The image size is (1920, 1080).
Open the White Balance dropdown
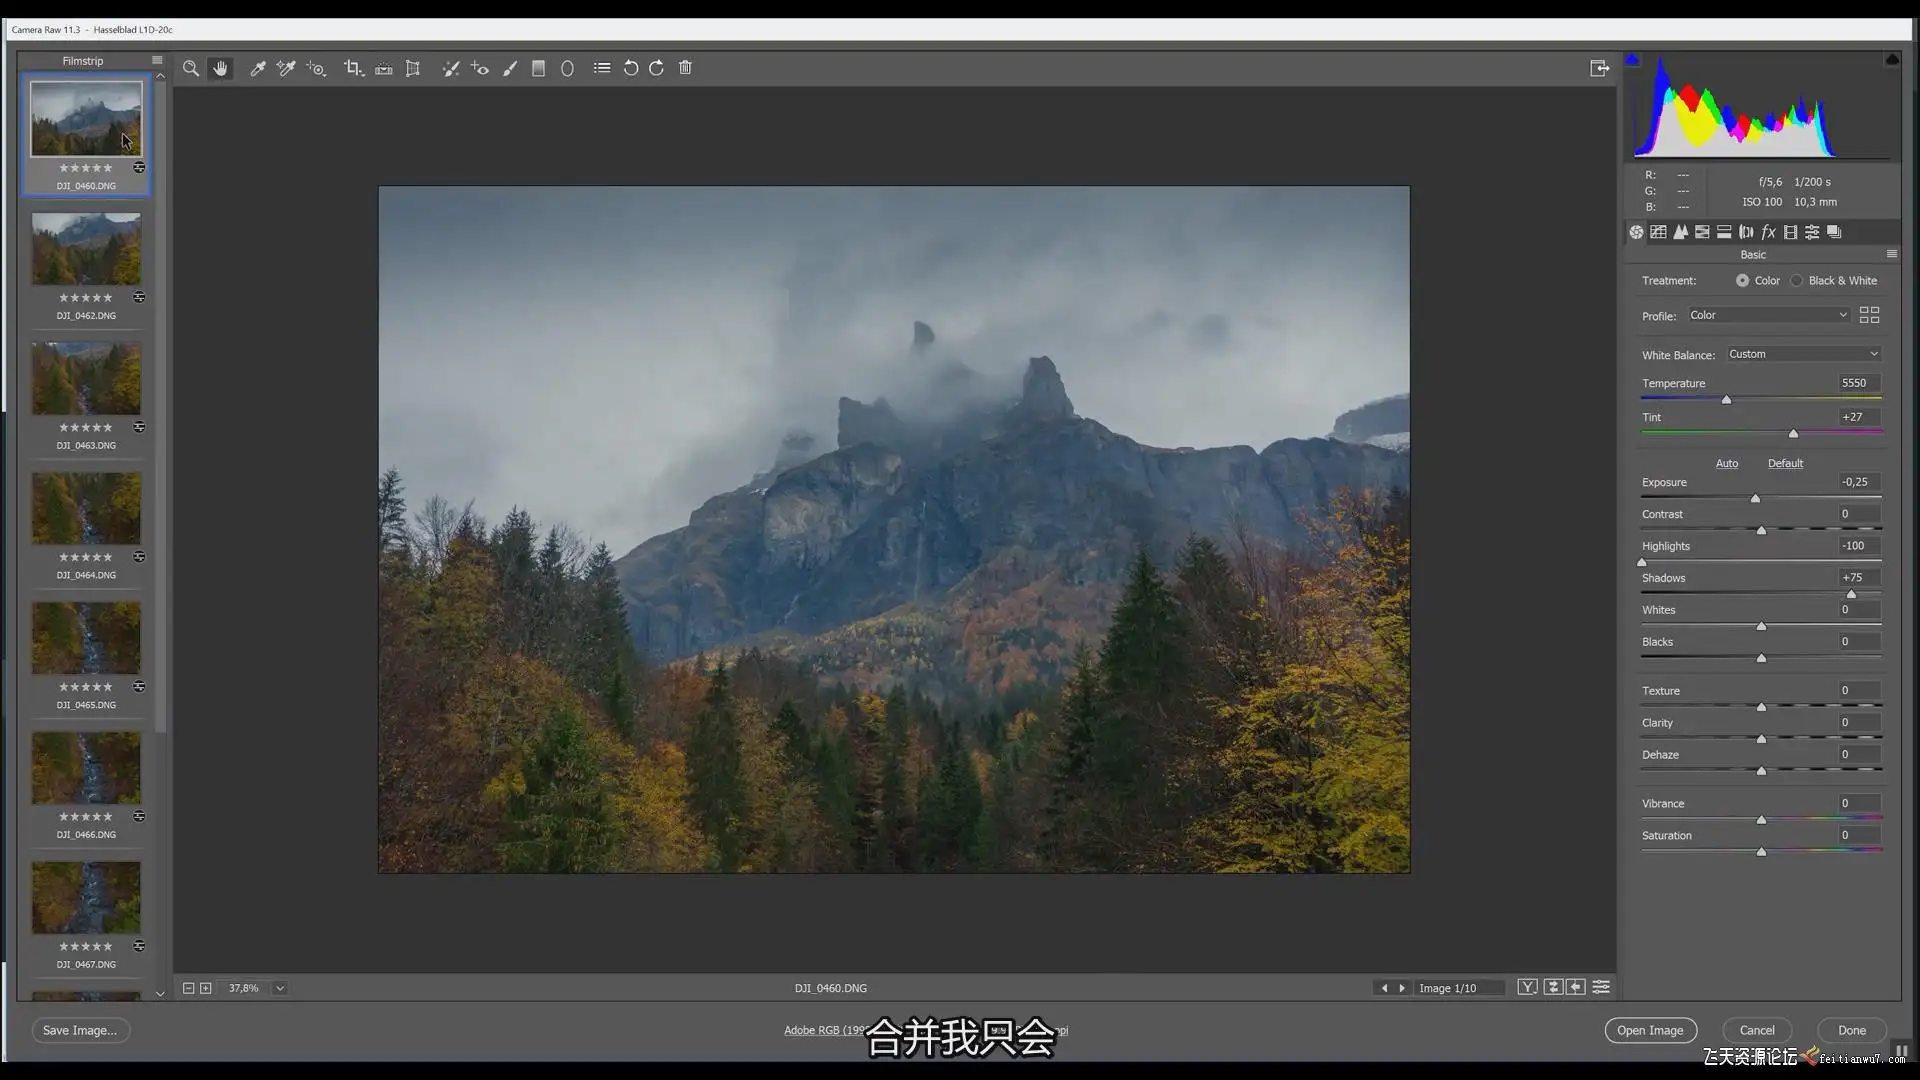1803,354
